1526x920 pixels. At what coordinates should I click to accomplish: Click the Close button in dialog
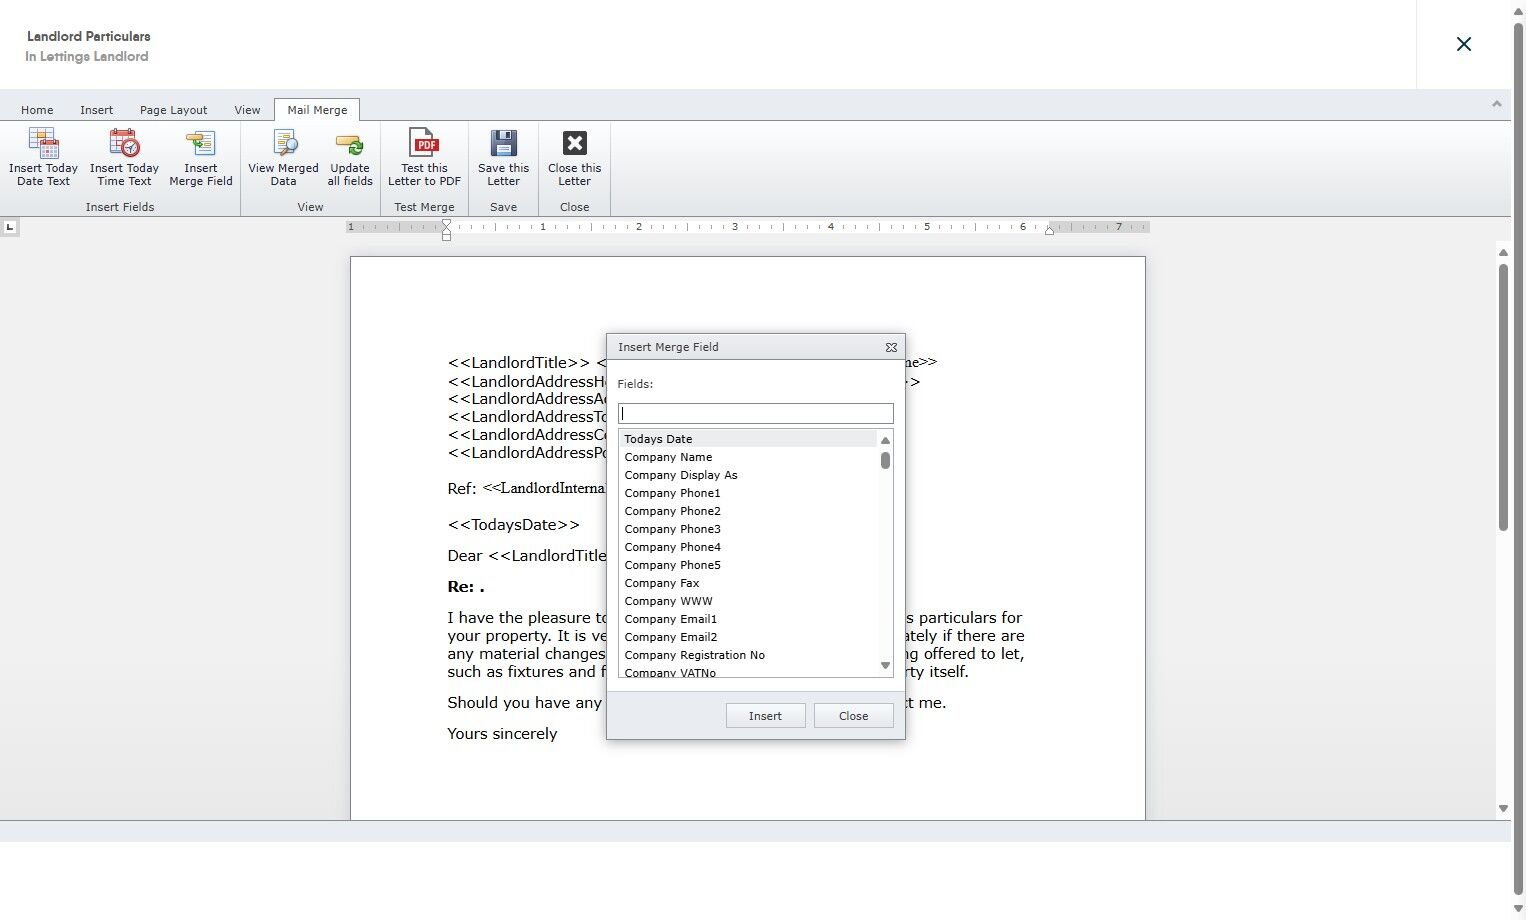(853, 716)
